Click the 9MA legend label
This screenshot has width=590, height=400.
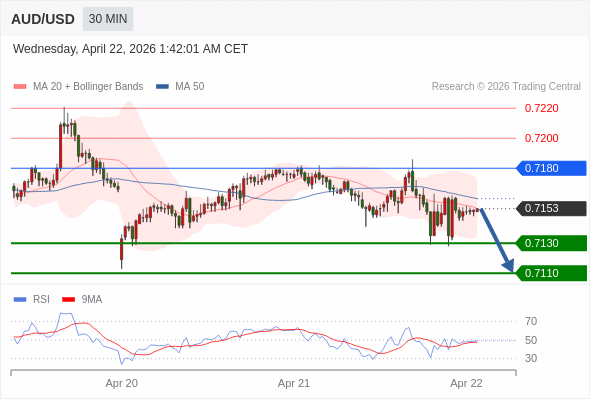click(92, 300)
